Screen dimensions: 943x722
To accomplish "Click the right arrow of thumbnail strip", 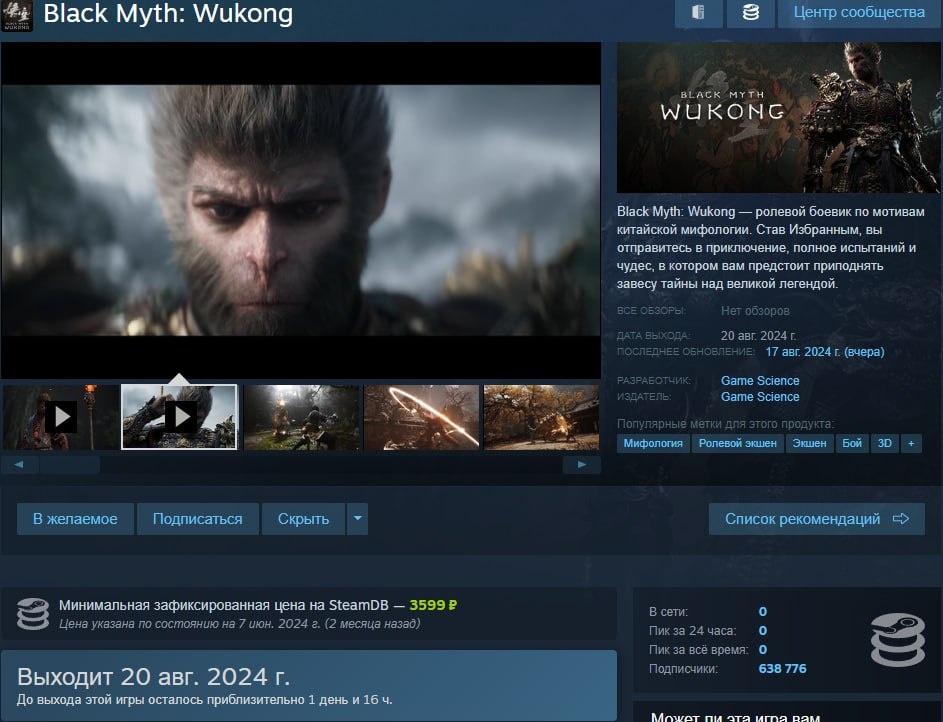I will 582,465.
